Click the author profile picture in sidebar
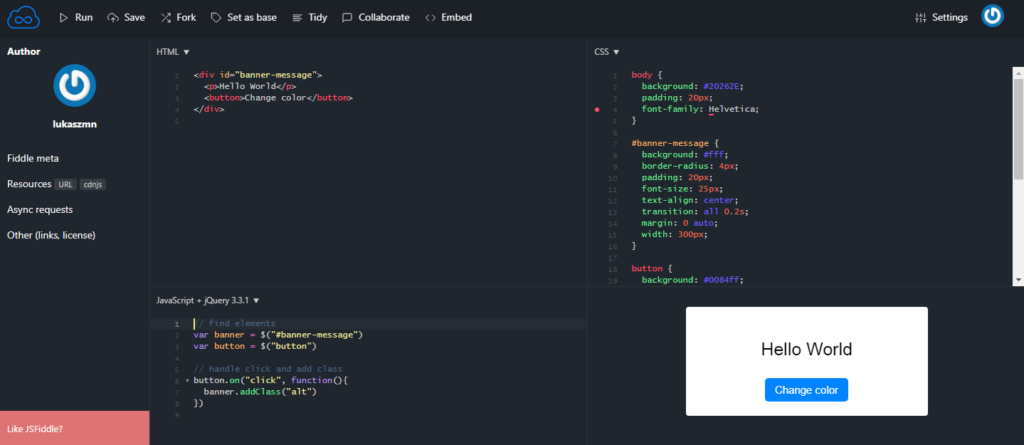 click(x=74, y=85)
